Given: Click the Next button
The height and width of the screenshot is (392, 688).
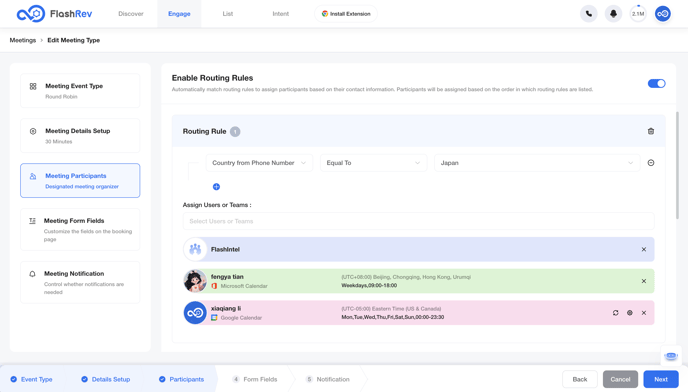Looking at the screenshot, I should point(661,379).
